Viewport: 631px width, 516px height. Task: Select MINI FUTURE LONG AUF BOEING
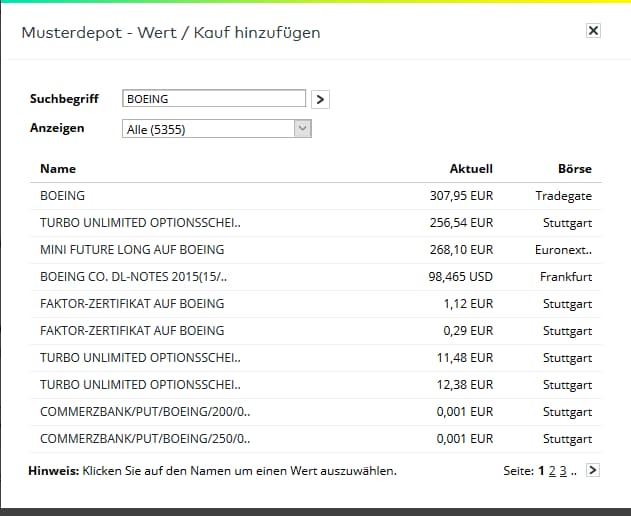pos(132,250)
